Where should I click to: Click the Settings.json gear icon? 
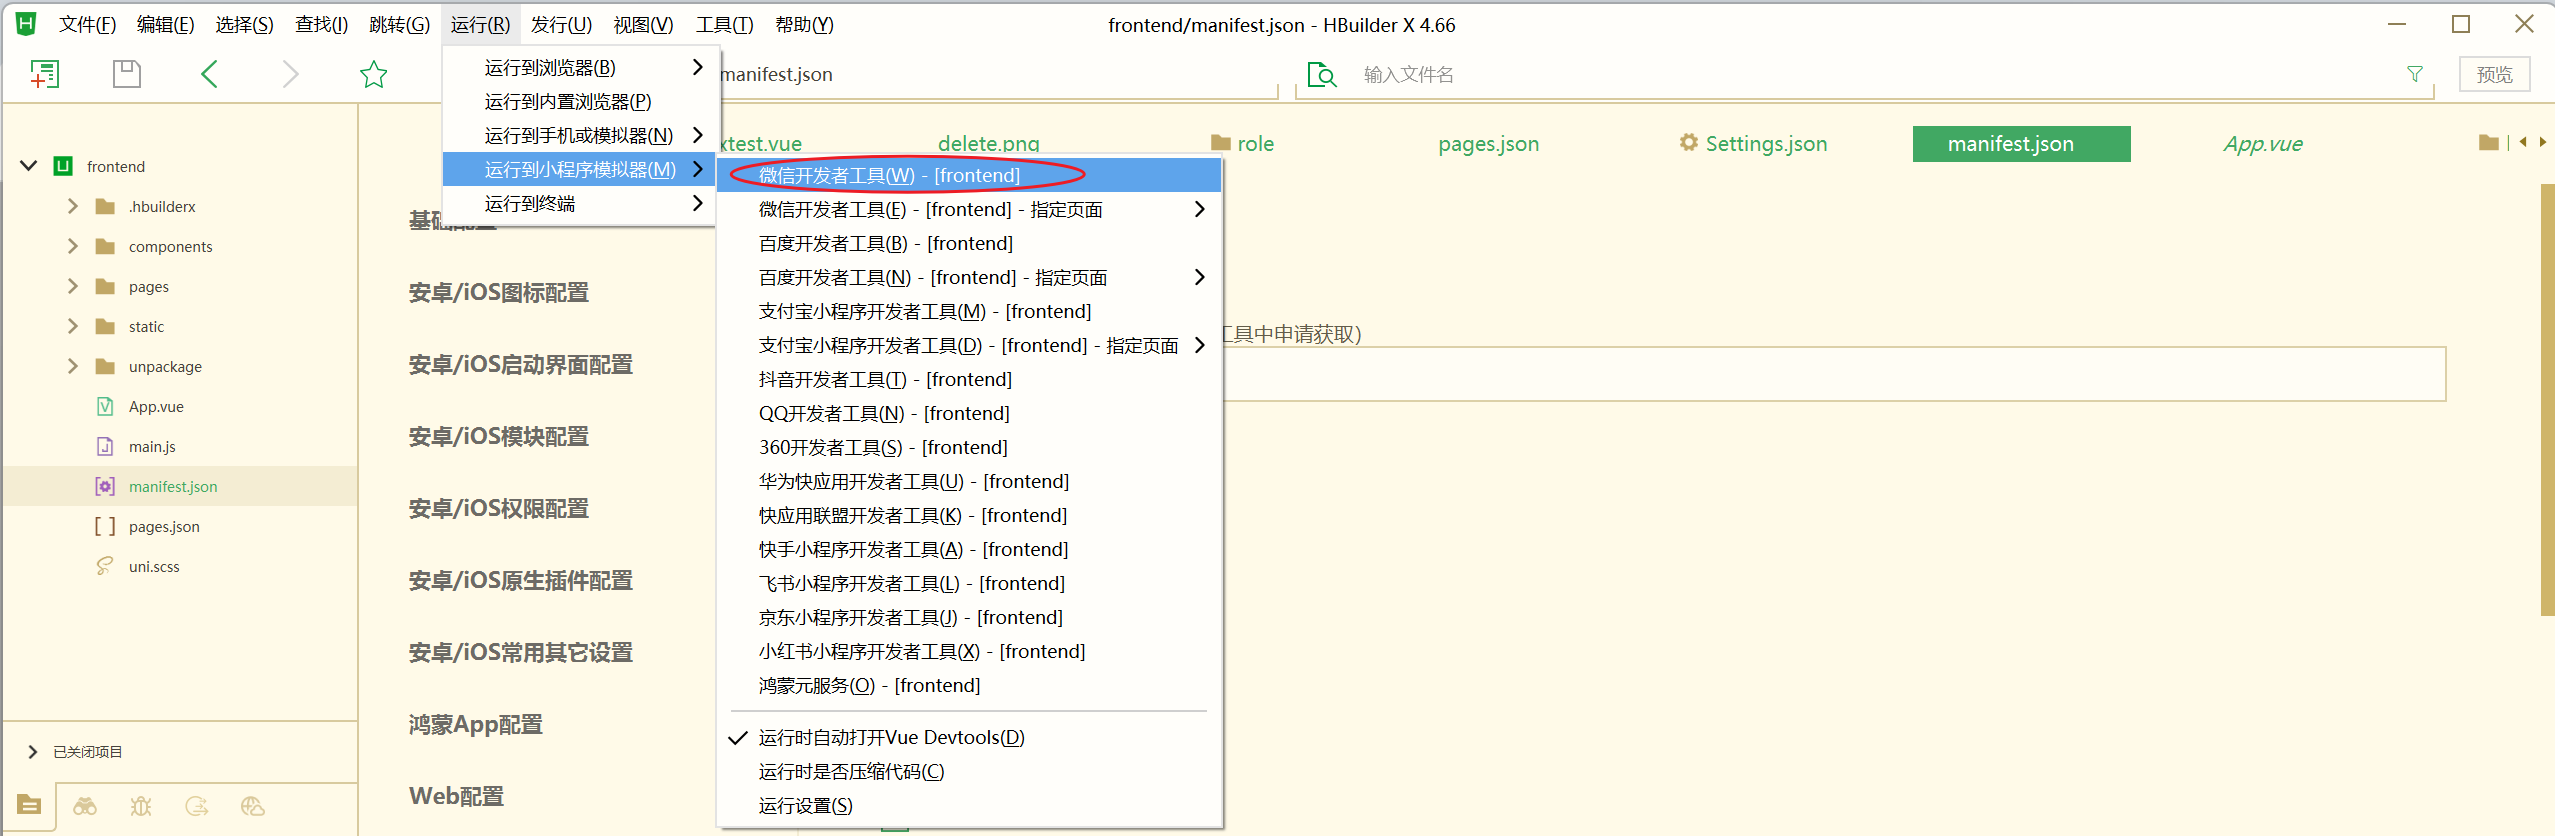[1689, 143]
